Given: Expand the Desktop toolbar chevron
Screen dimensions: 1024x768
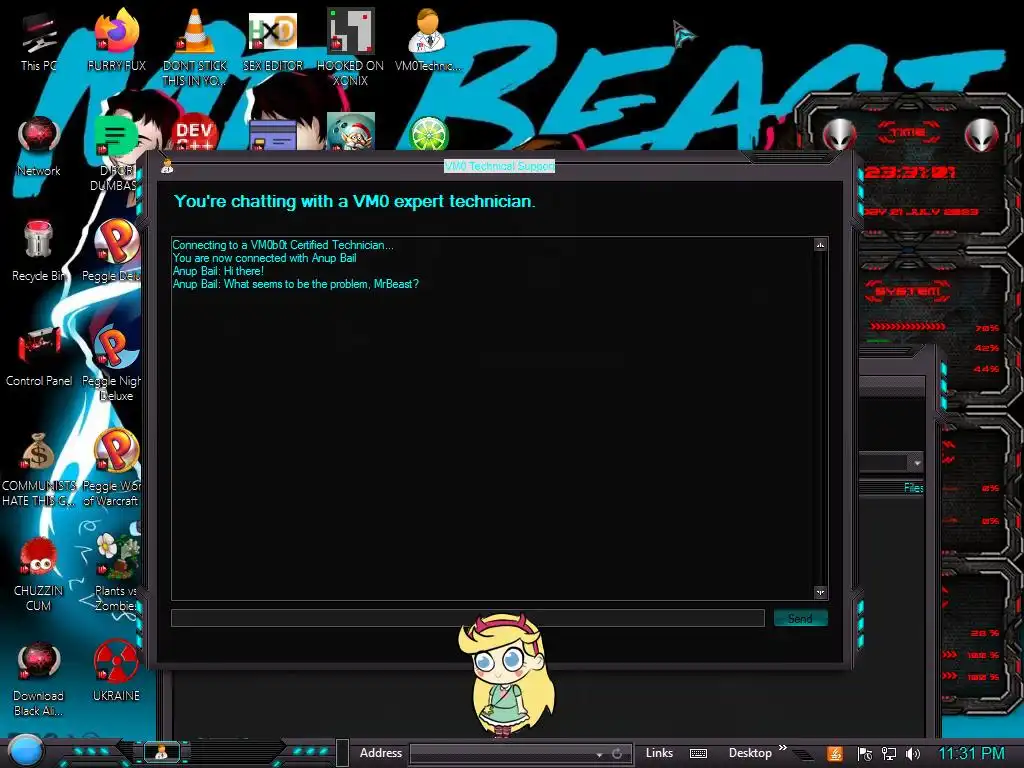Looking at the screenshot, I should pos(782,748).
